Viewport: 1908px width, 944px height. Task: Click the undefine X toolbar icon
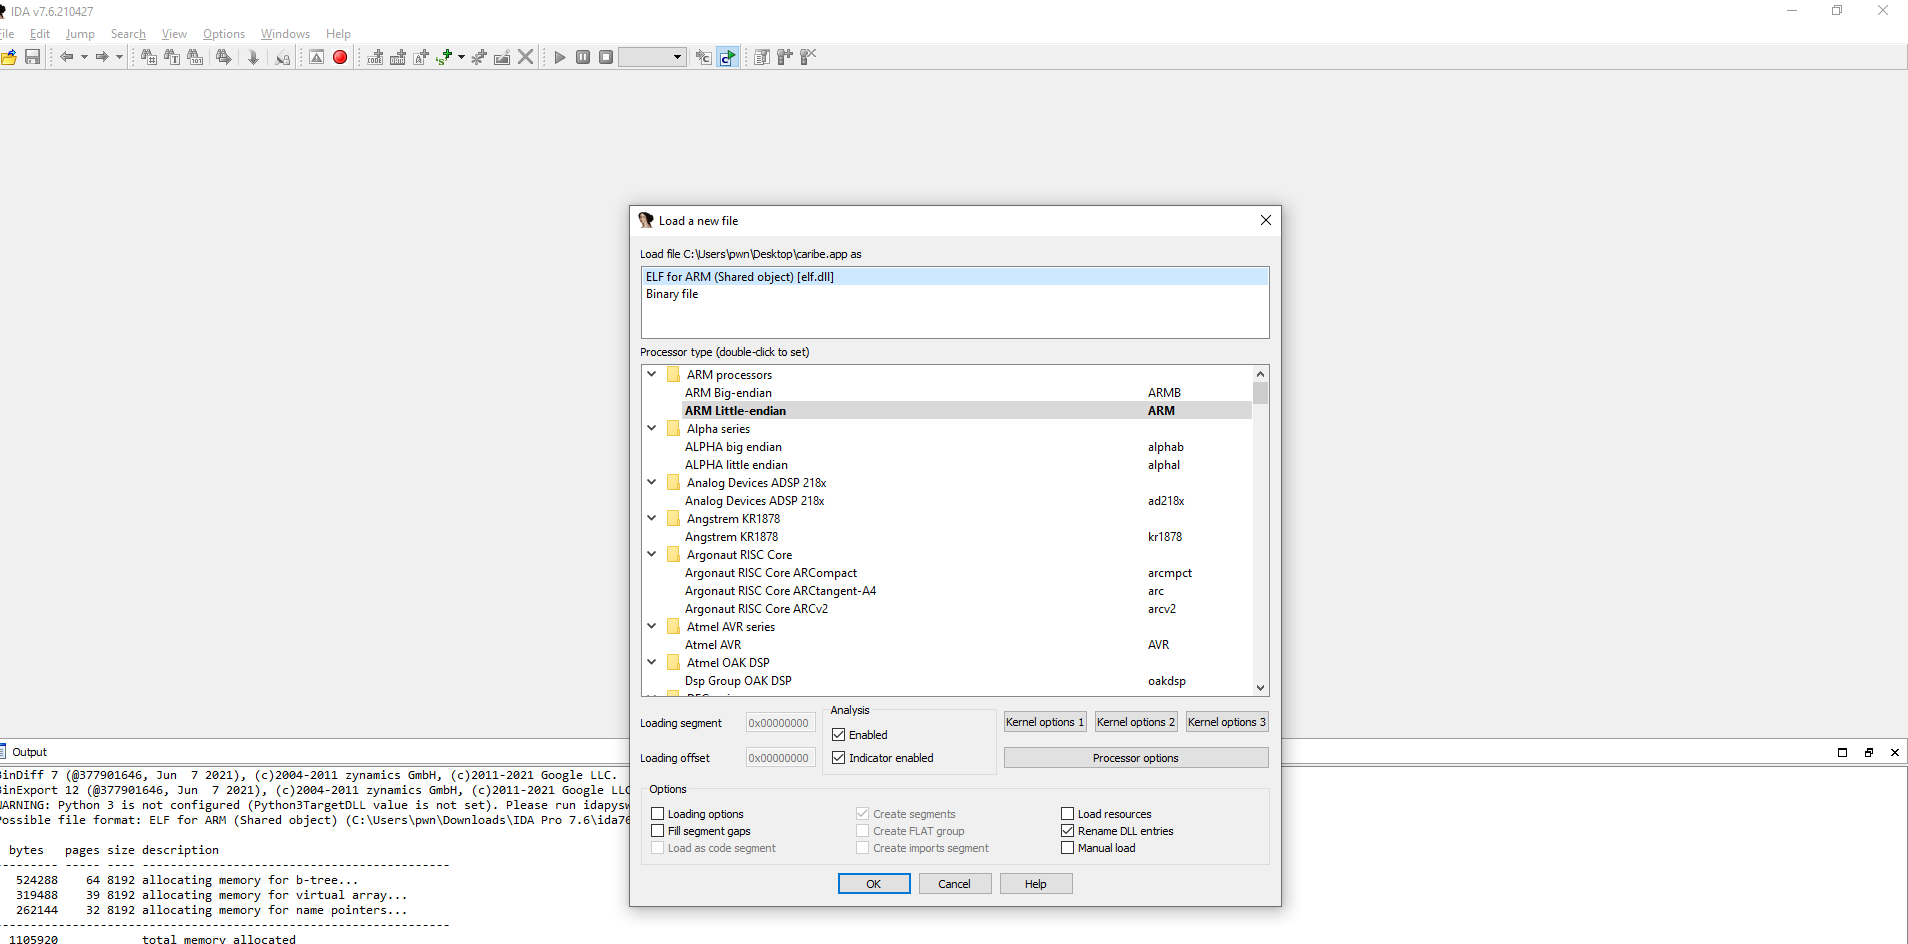tap(525, 57)
